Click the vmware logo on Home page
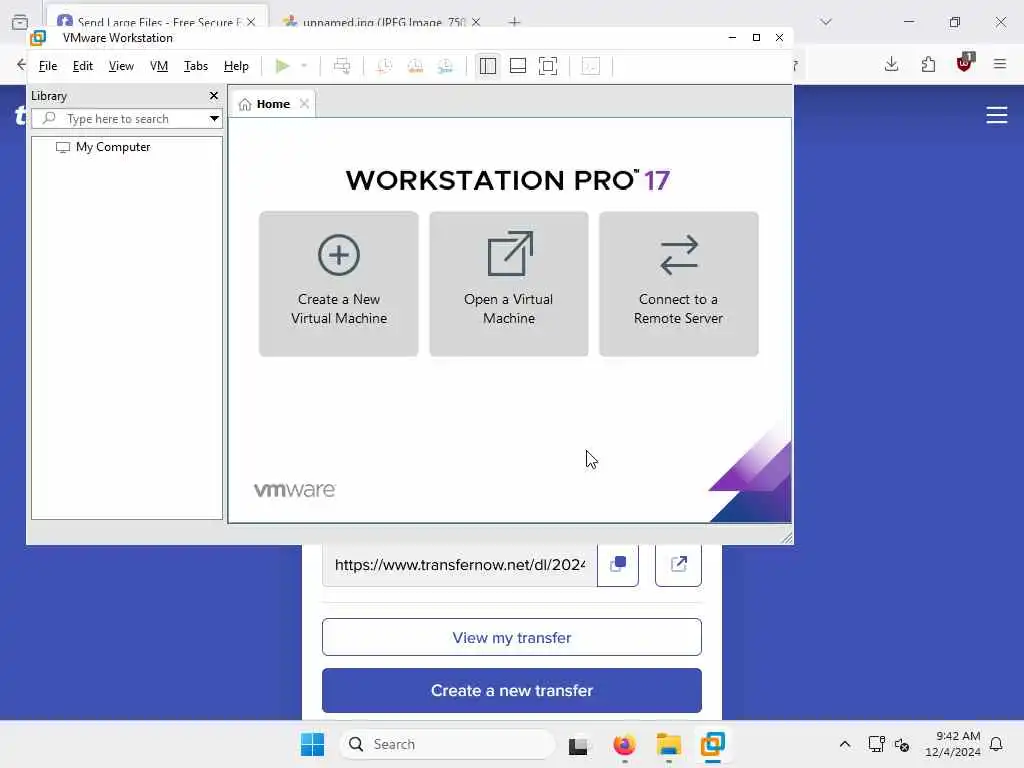1024x768 pixels. pyautogui.click(x=295, y=490)
